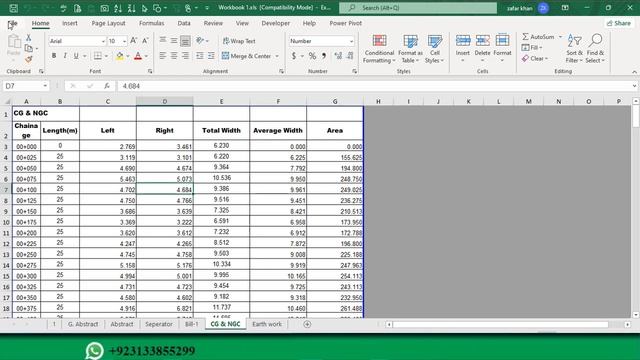
Task: Click the Cut scissors icon
Action: [x=29, y=38]
